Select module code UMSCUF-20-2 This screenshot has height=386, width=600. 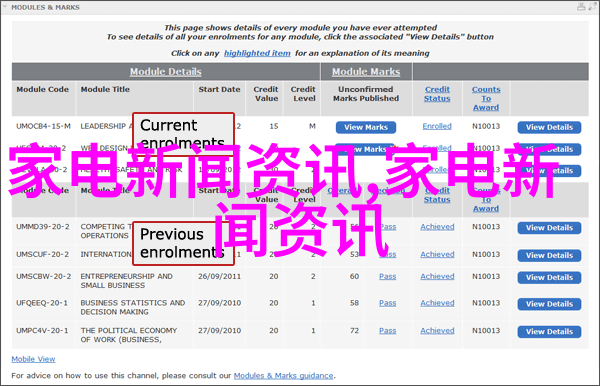point(42,254)
